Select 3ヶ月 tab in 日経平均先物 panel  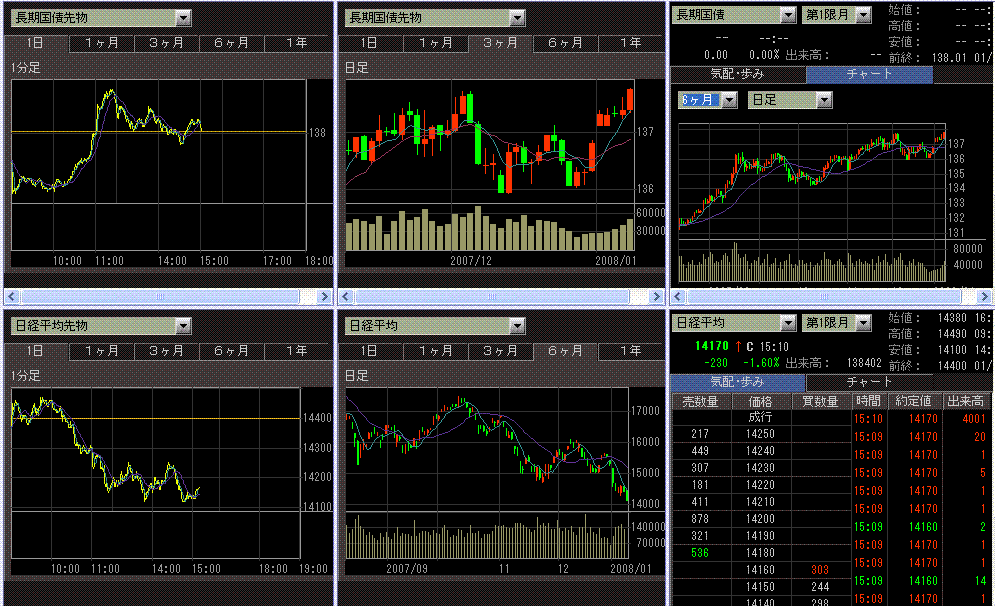[x=166, y=351]
